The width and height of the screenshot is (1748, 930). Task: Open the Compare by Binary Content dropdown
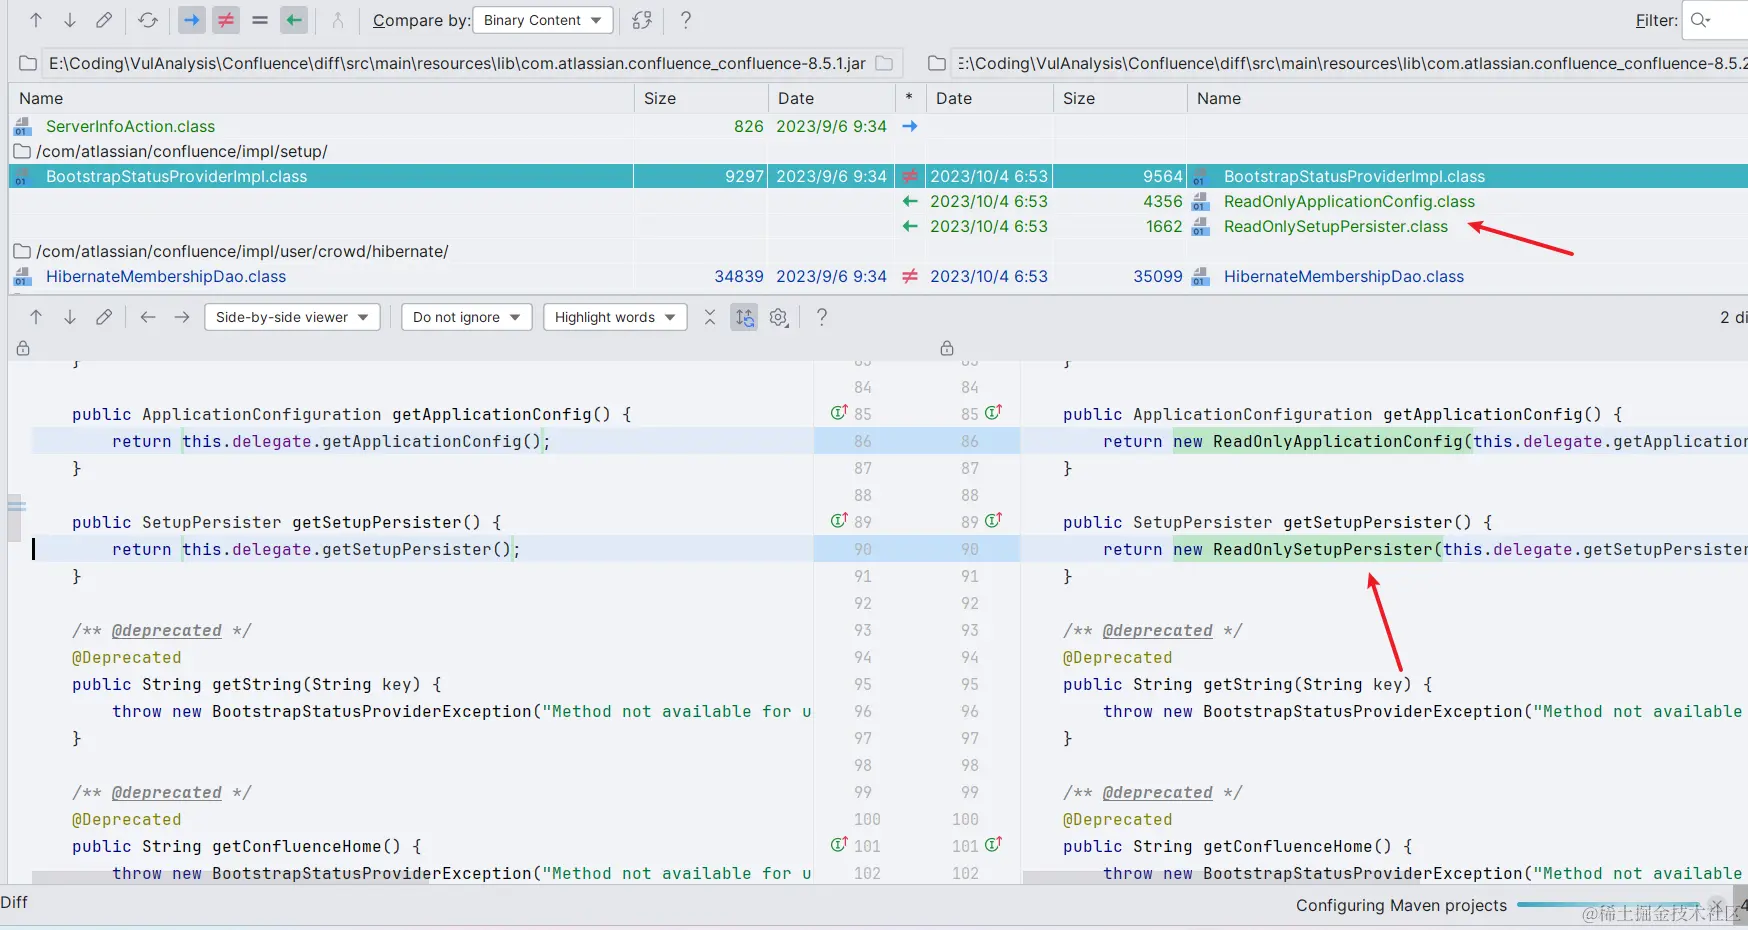[x=541, y=20]
